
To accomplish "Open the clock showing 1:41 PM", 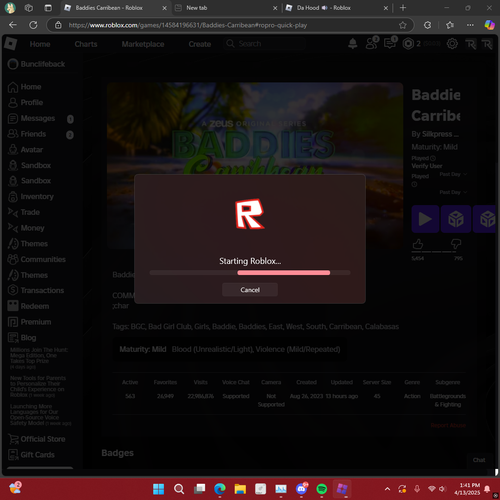I will (467, 489).
